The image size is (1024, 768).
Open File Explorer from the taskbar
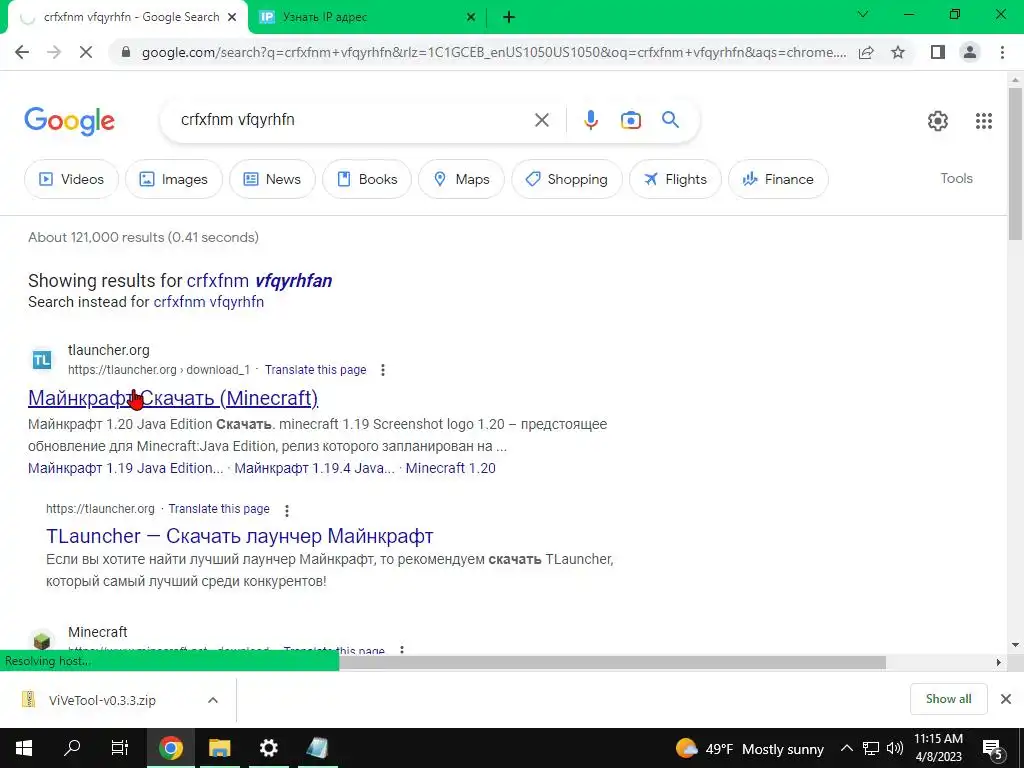coord(219,748)
